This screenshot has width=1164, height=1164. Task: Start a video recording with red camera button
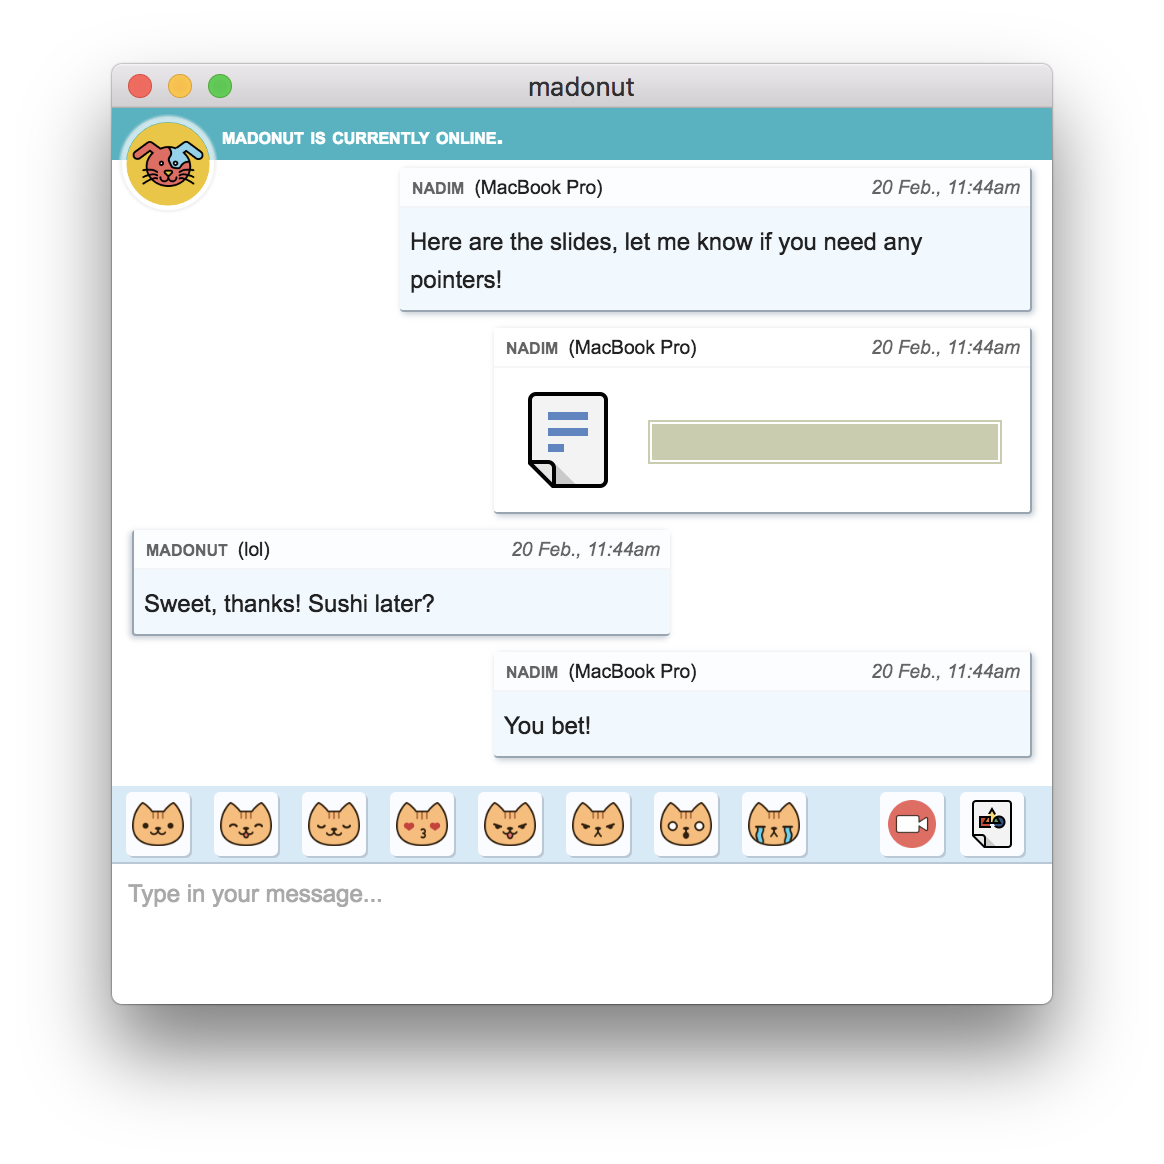click(x=912, y=824)
